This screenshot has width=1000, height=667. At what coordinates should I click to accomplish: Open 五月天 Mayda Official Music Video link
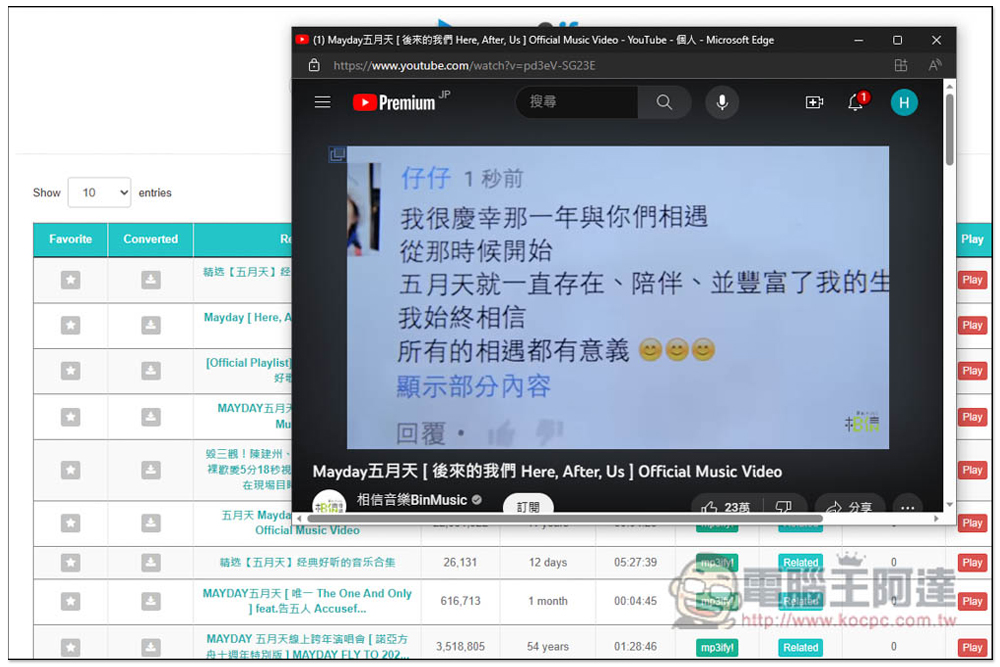(x=290, y=523)
